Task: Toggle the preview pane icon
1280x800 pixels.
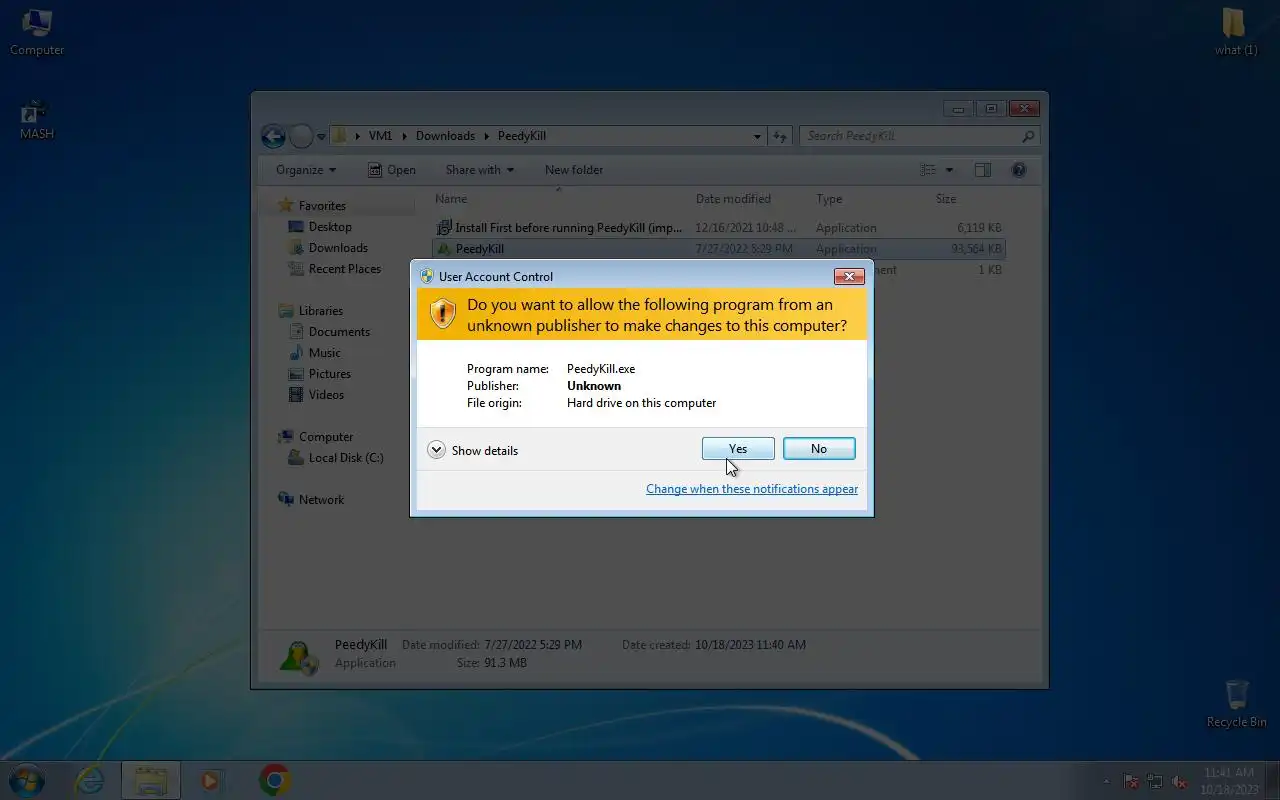Action: tap(983, 170)
